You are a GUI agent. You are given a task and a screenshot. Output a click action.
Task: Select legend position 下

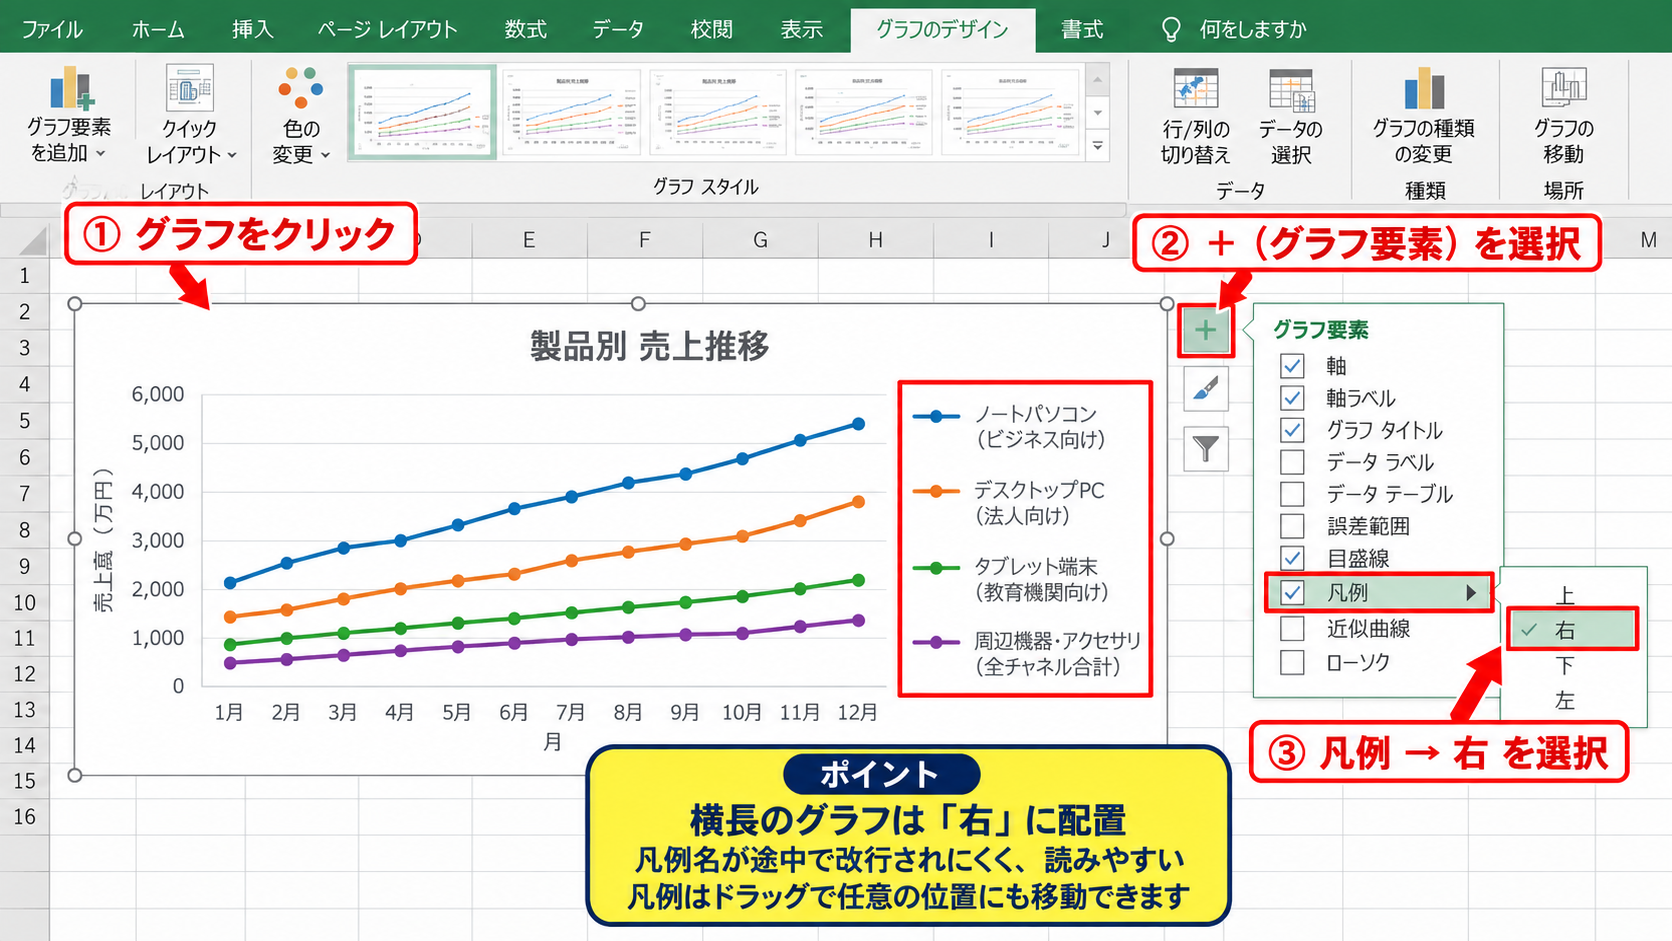pyautogui.click(x=1565, y=666)
